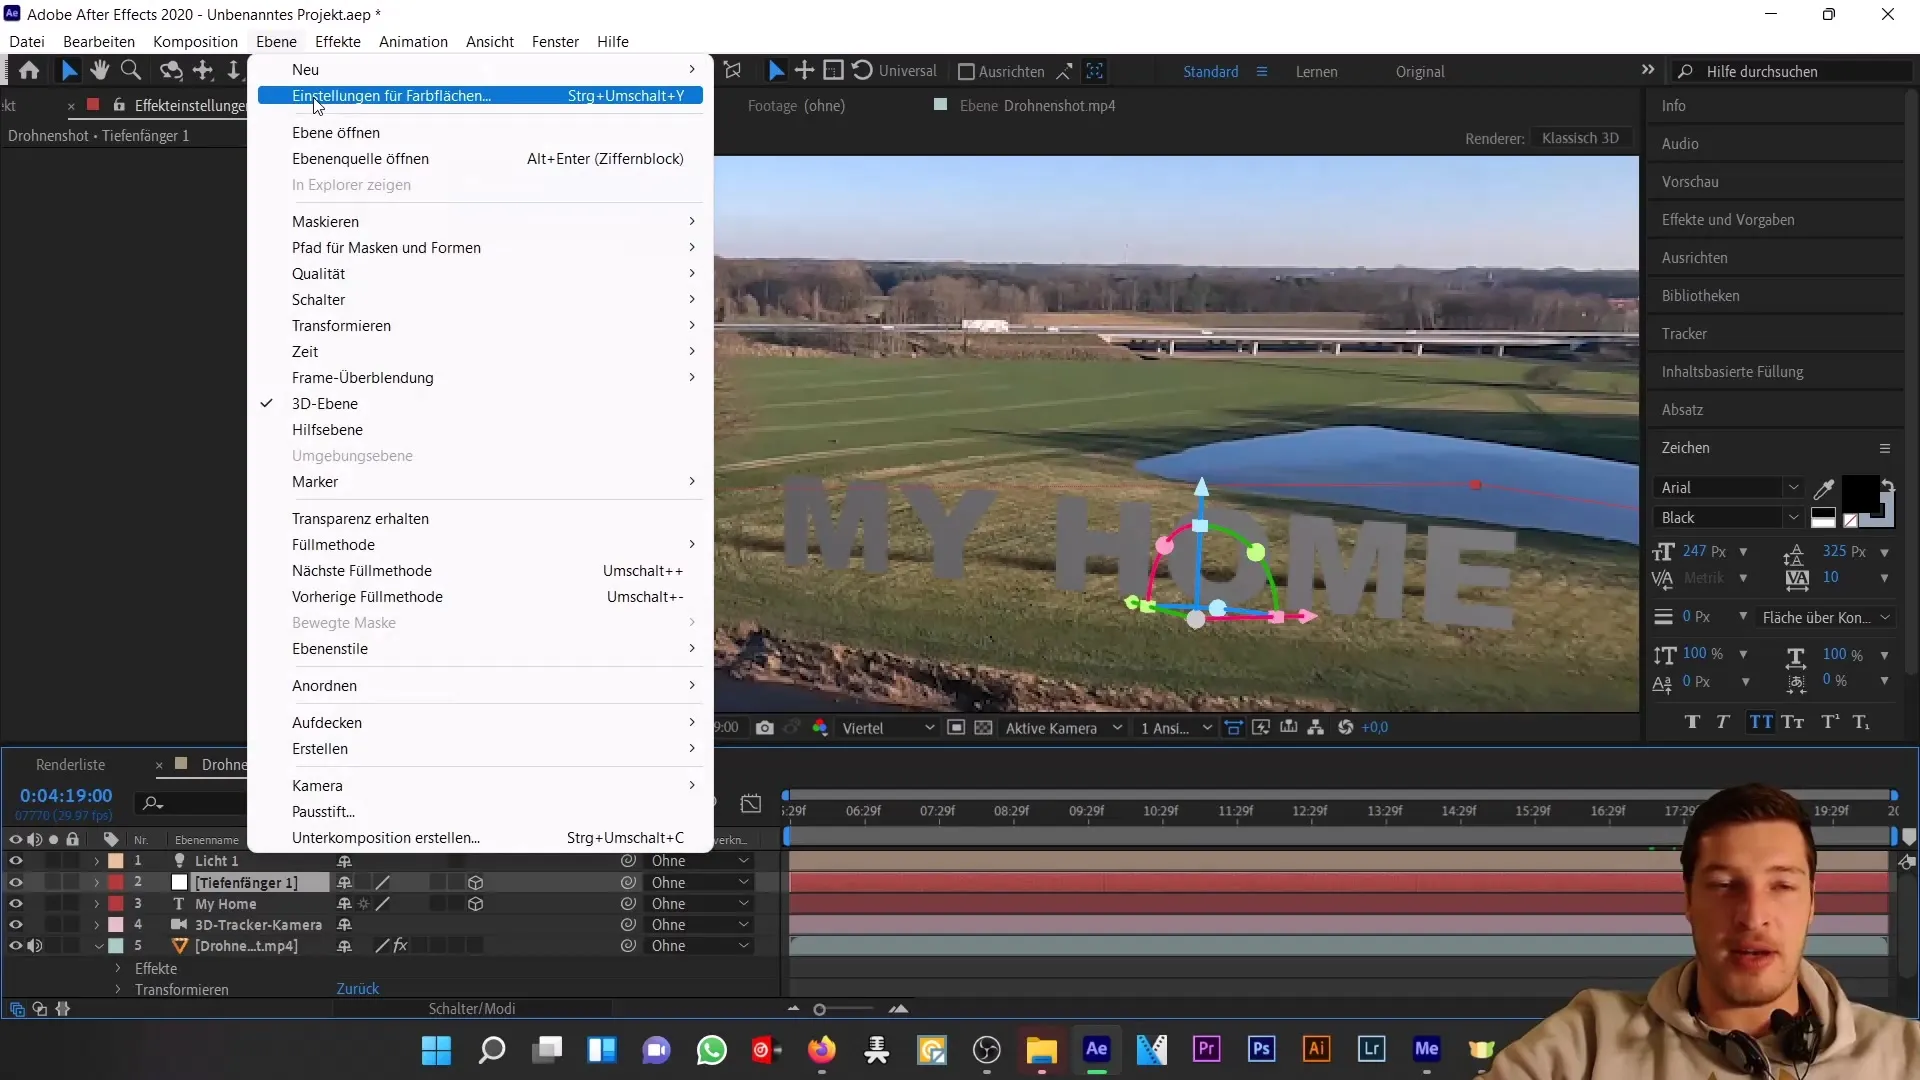
Task: Toggle visibility eye icon for My Home layer
Action: [16, 905]
